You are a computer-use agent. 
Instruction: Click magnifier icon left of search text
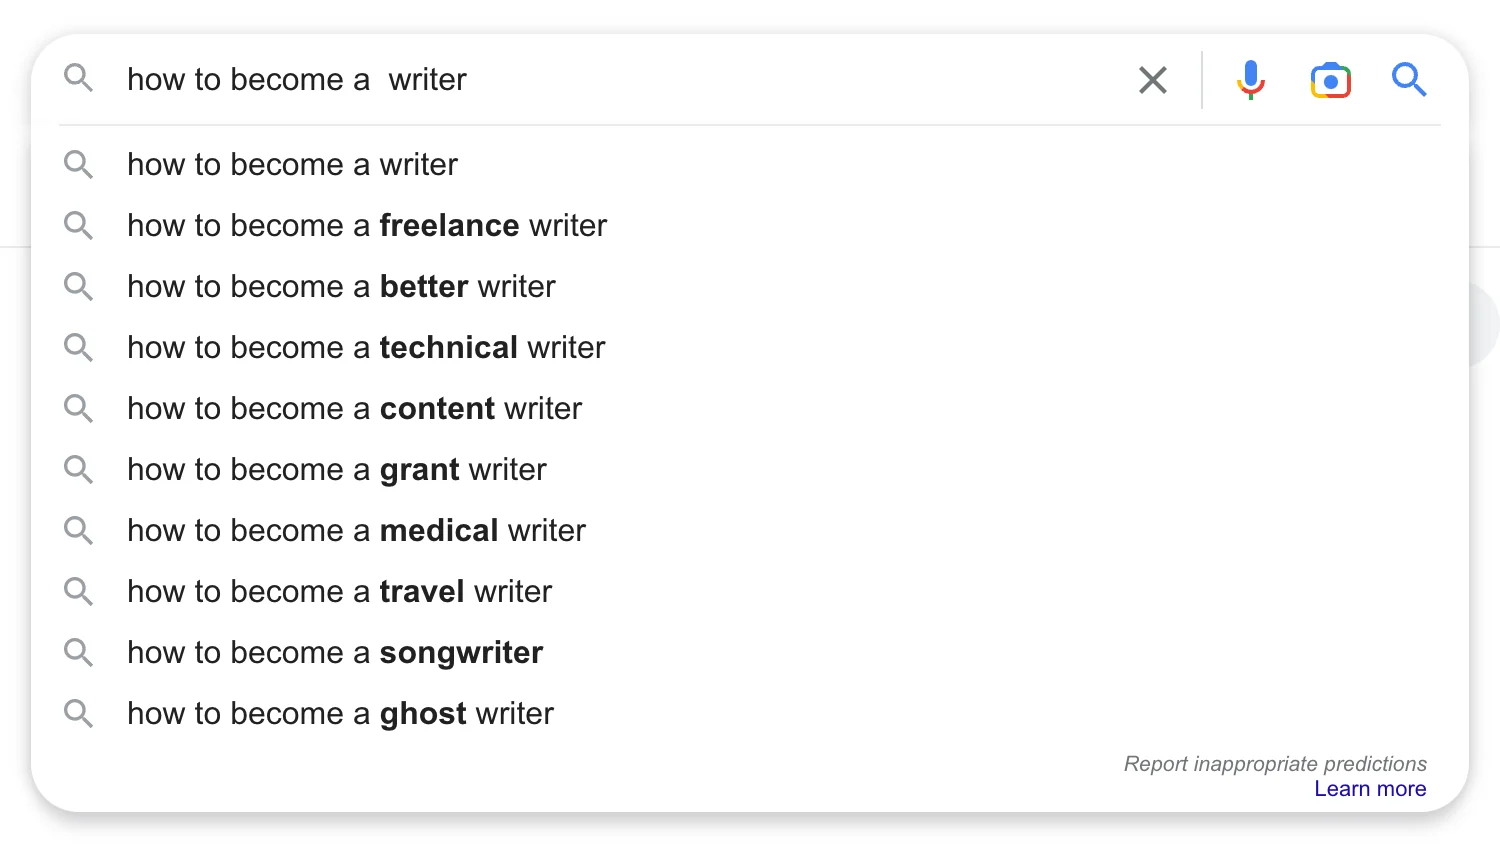point(78,78)
